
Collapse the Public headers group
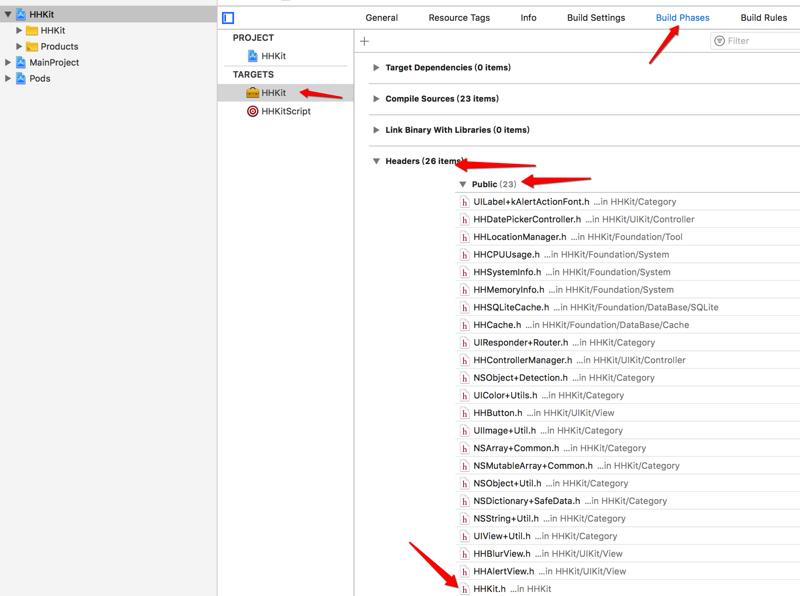pos(463,184)
